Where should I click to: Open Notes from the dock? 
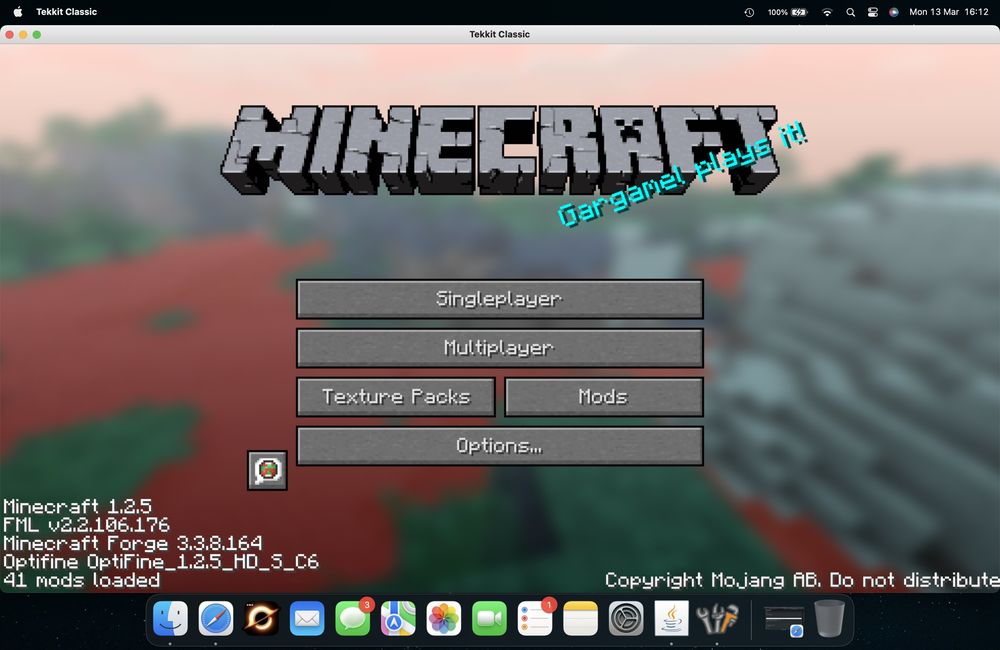[580, 618]
